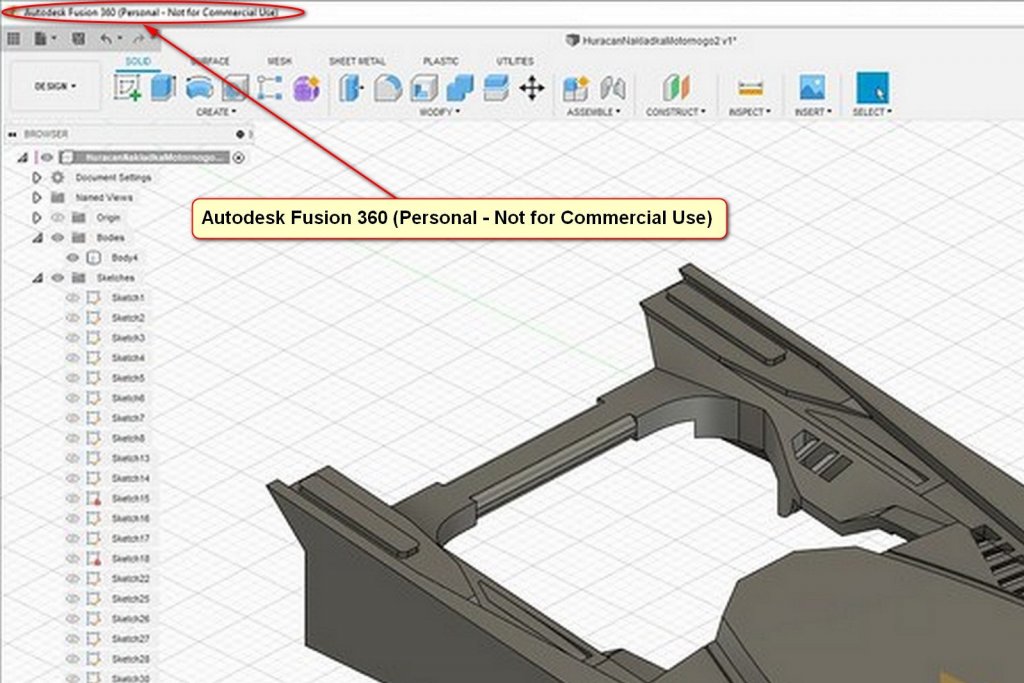Screen dimensions: 1024x683
Task: Toggle visibility of Body4
Action: 72,258
